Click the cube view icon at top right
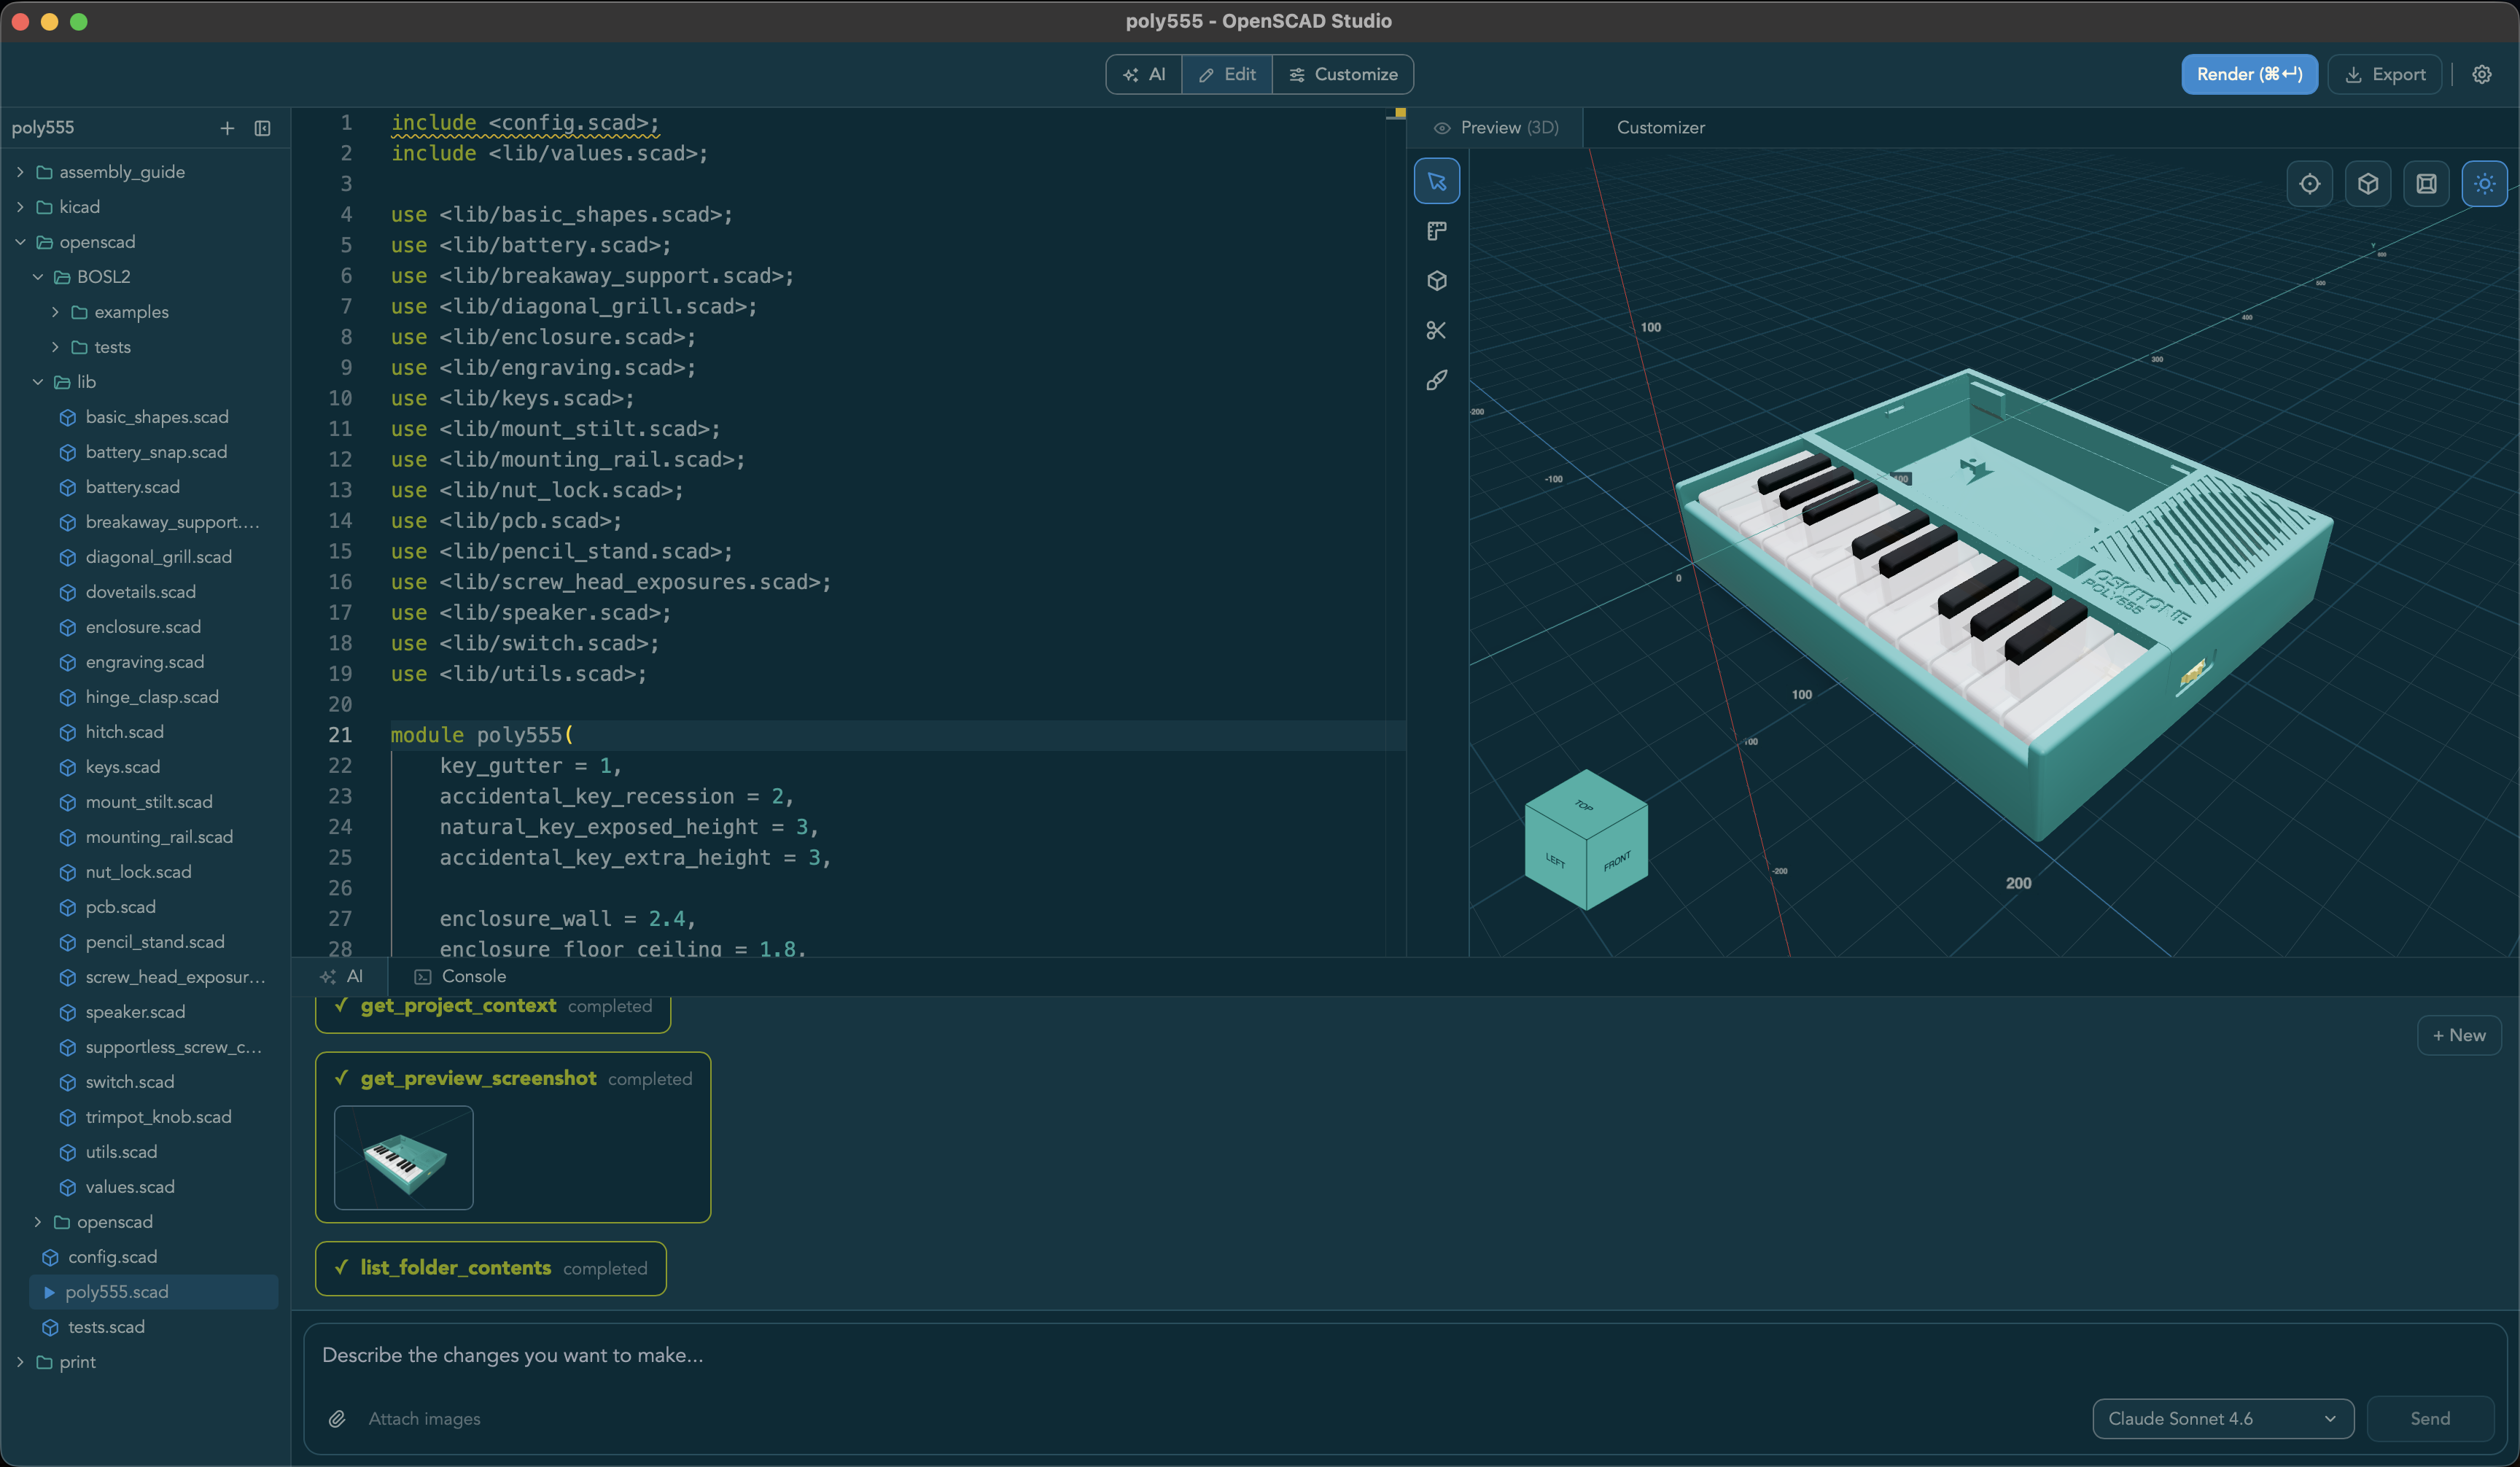 [x=2367, y=184]
